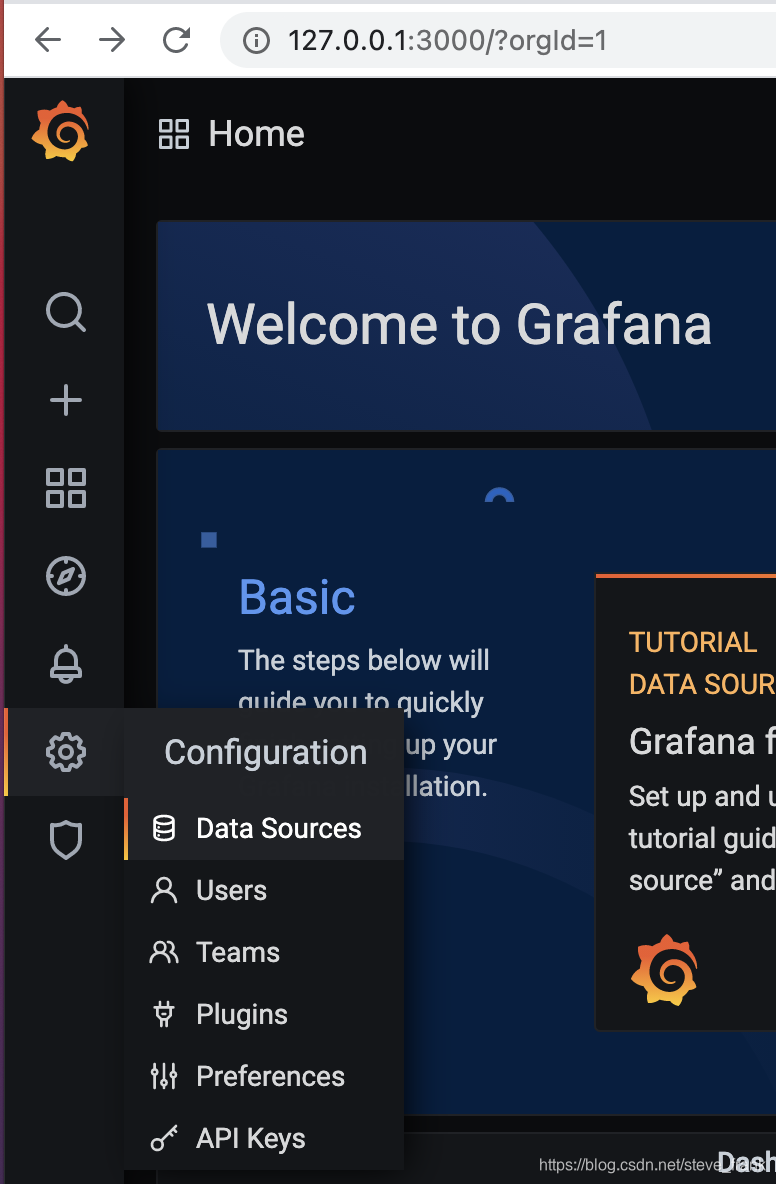Screen dimensions: 776x1184
Task: Open the Search magnifier icon
Action: coord(66,311)
